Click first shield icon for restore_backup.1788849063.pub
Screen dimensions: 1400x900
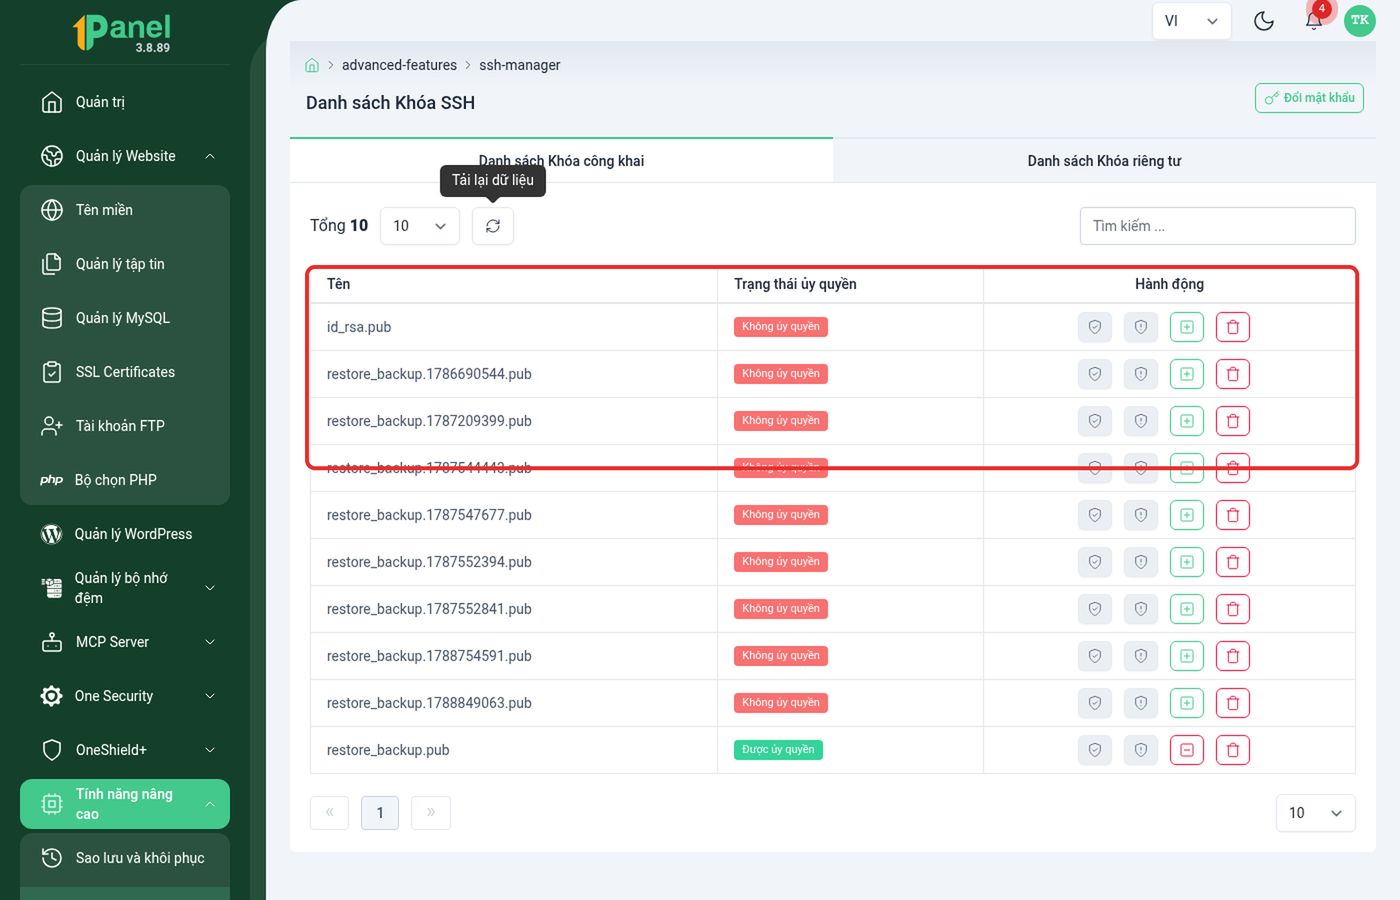[x=1095, y=703]
